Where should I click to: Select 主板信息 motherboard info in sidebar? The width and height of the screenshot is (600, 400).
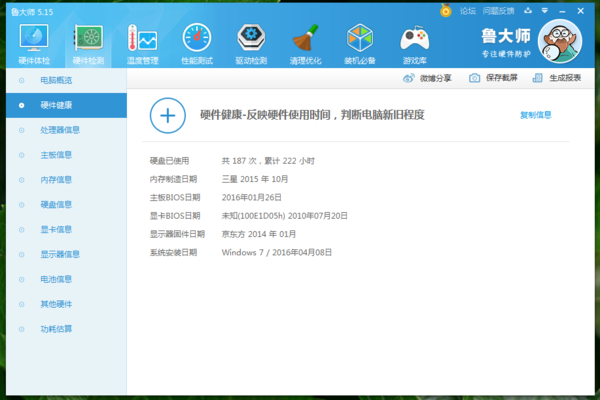pos(55,154)
